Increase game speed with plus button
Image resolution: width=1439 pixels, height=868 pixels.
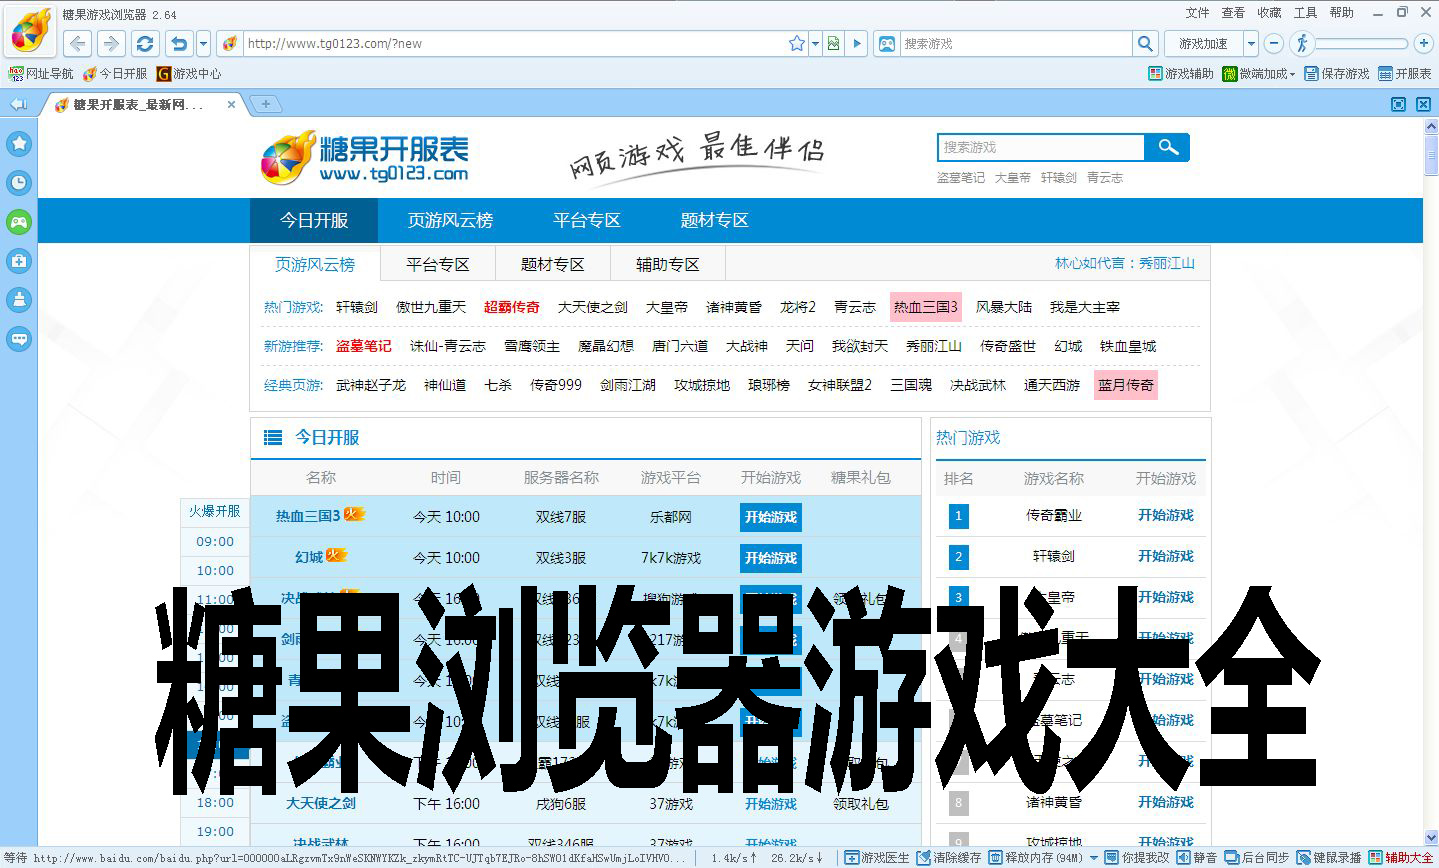(1425, 43)
